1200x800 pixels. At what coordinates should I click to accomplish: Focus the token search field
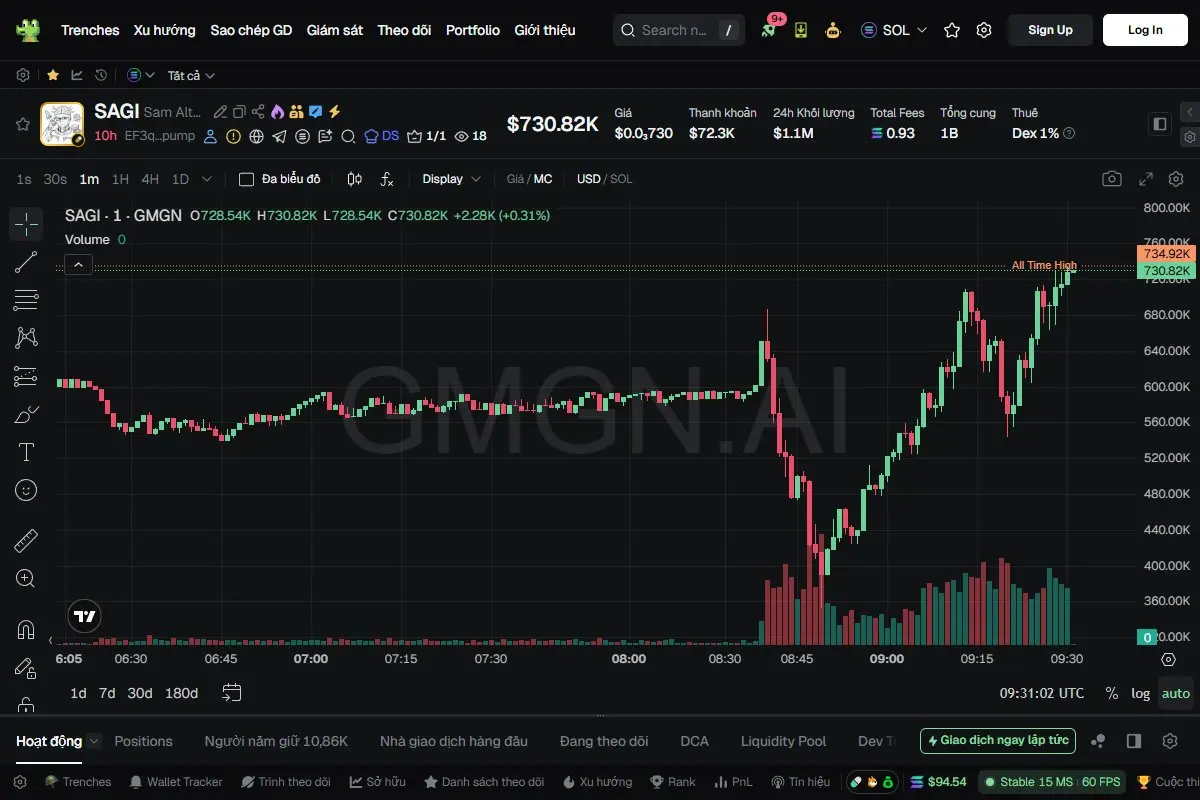tap(678, 30)
